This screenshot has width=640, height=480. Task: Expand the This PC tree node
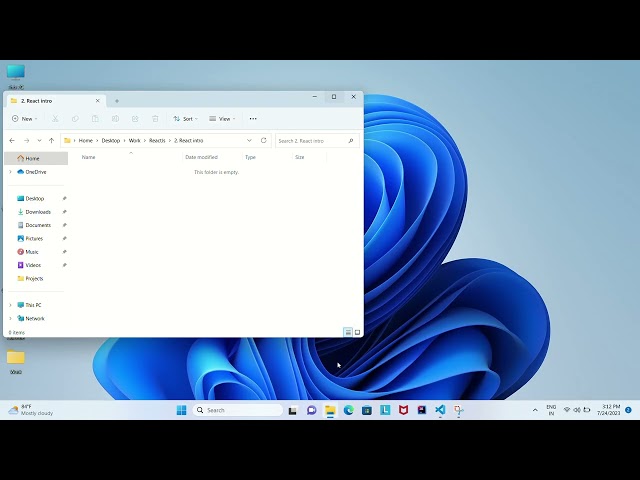(11, 305)
